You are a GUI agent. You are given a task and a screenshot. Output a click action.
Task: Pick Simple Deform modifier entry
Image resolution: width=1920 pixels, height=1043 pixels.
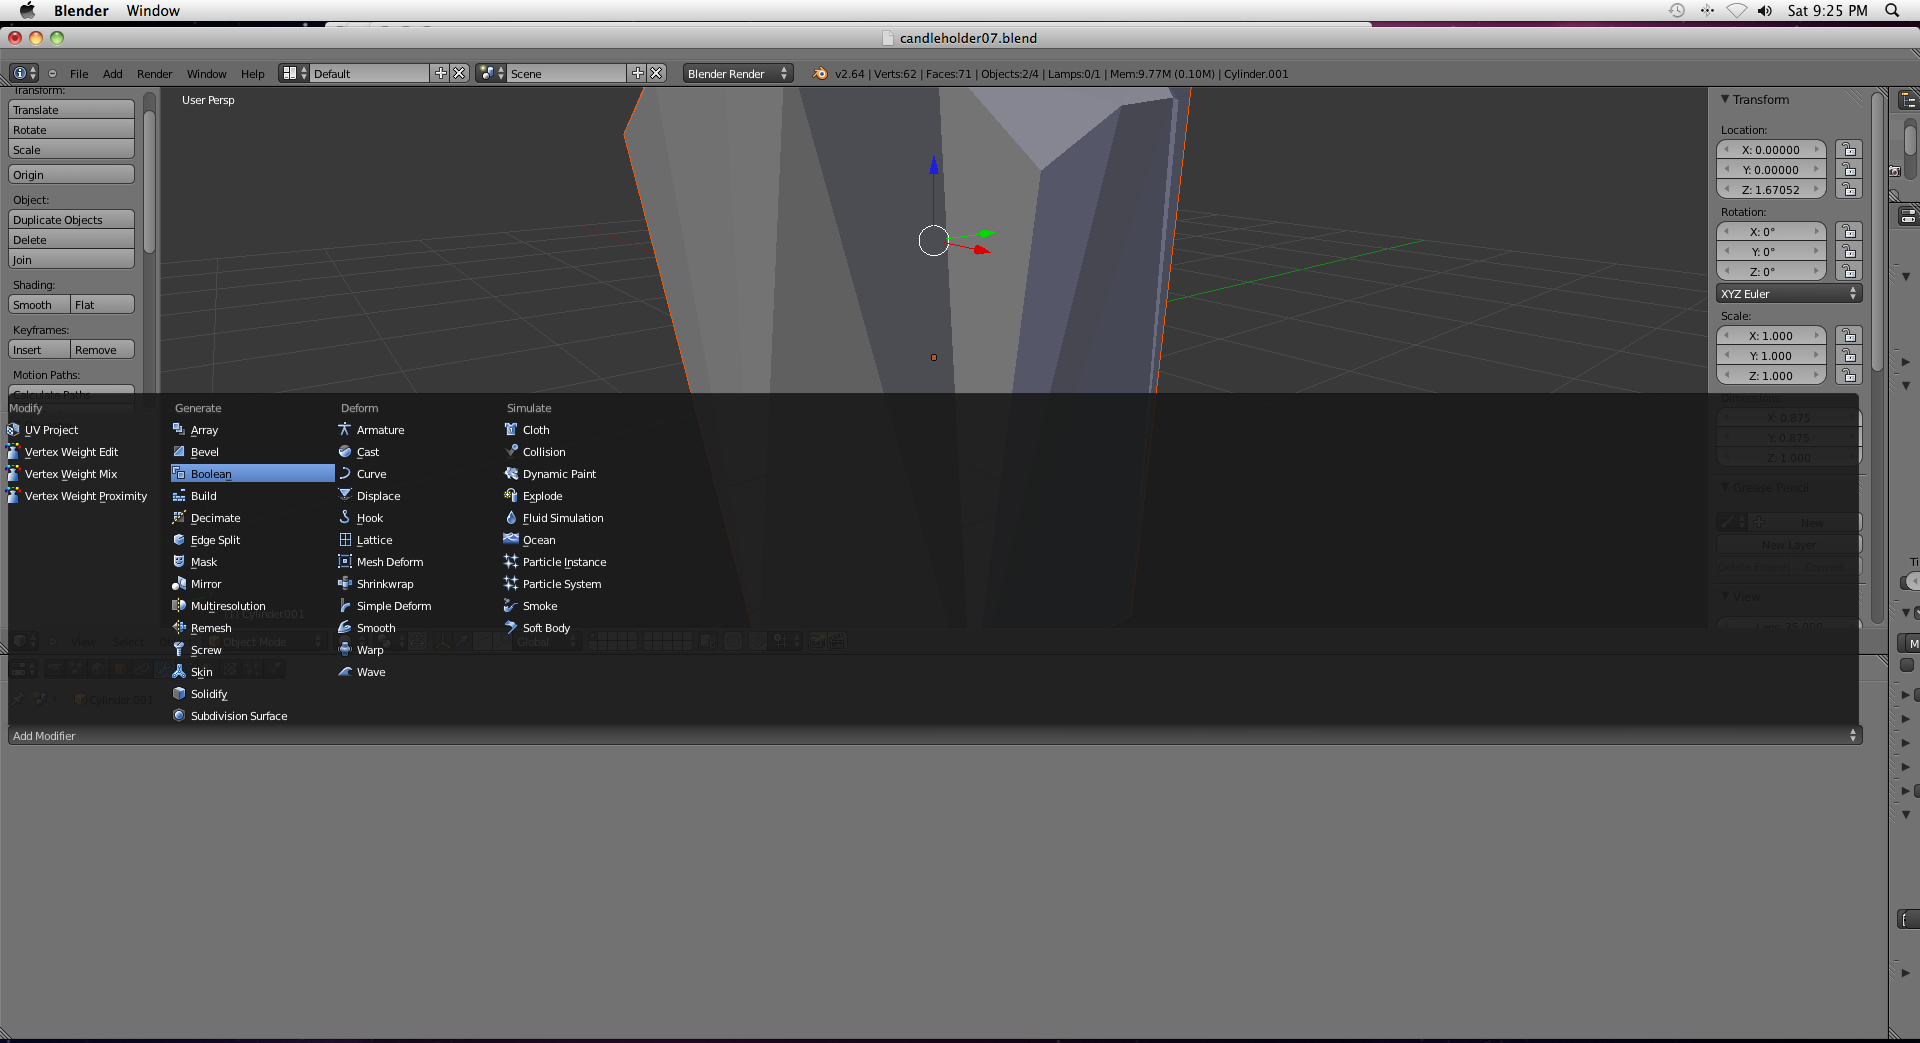coord(419,606)
